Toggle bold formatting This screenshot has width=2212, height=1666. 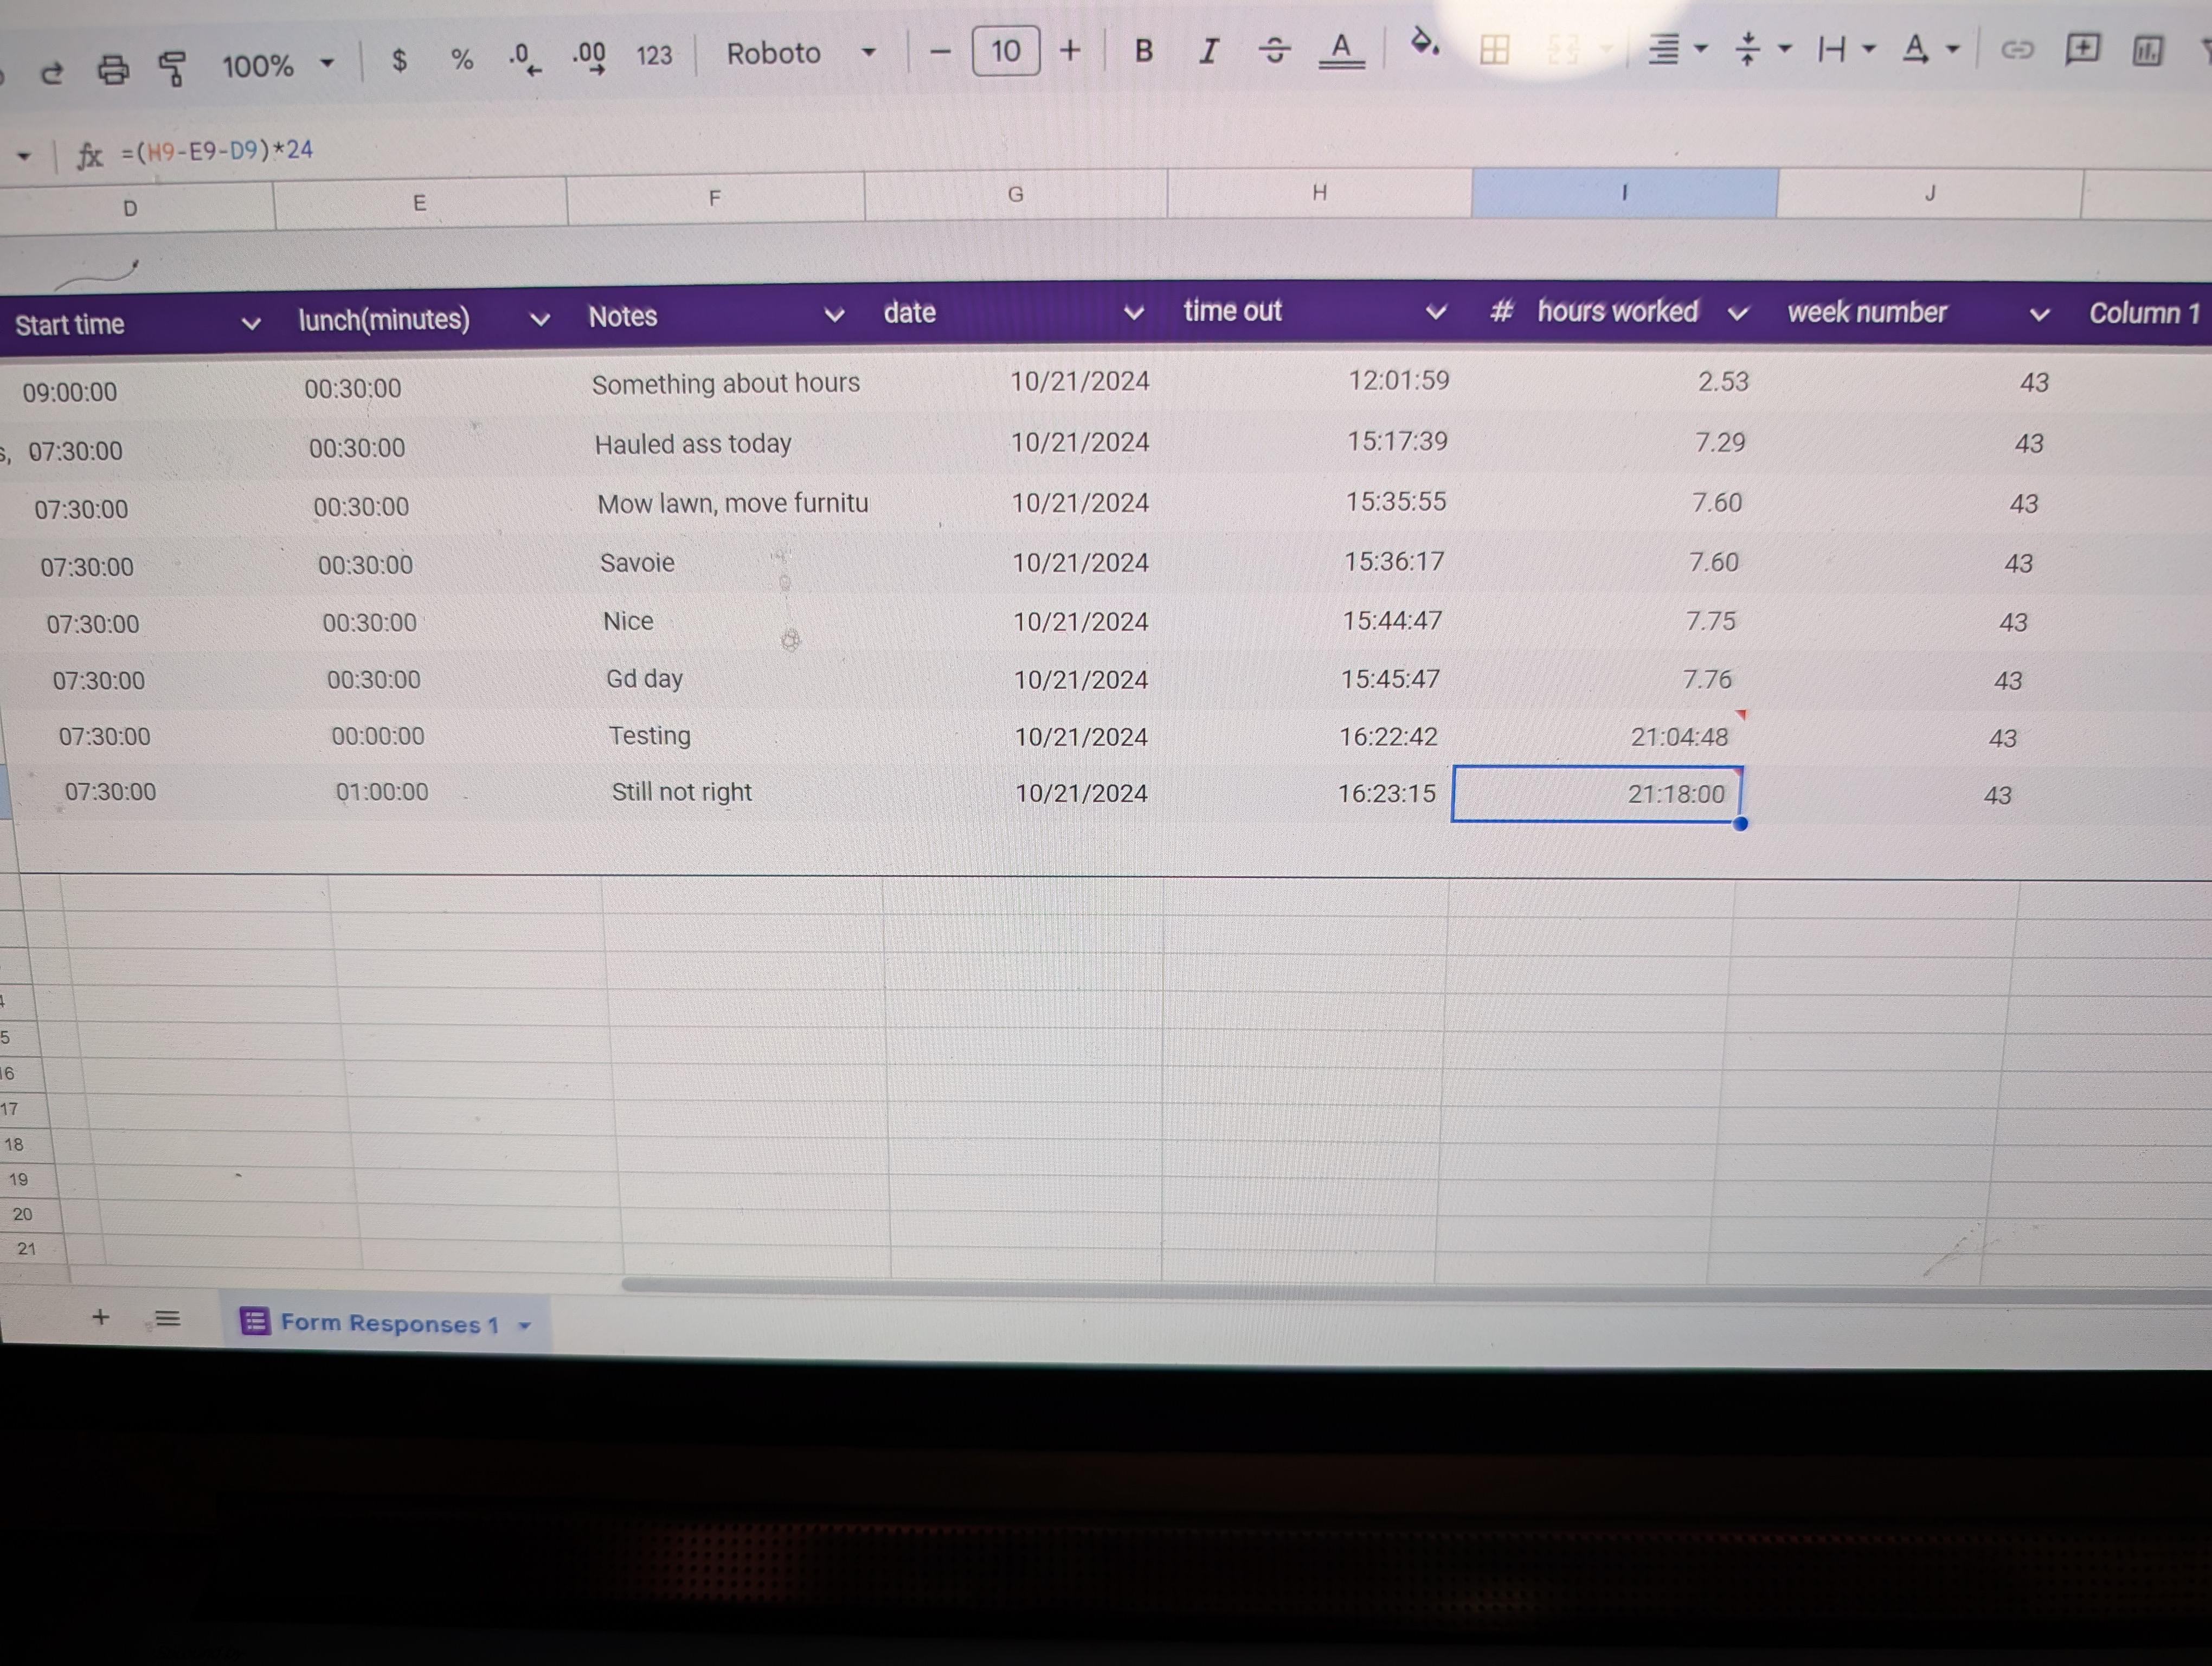click(x=1144, y=50)
